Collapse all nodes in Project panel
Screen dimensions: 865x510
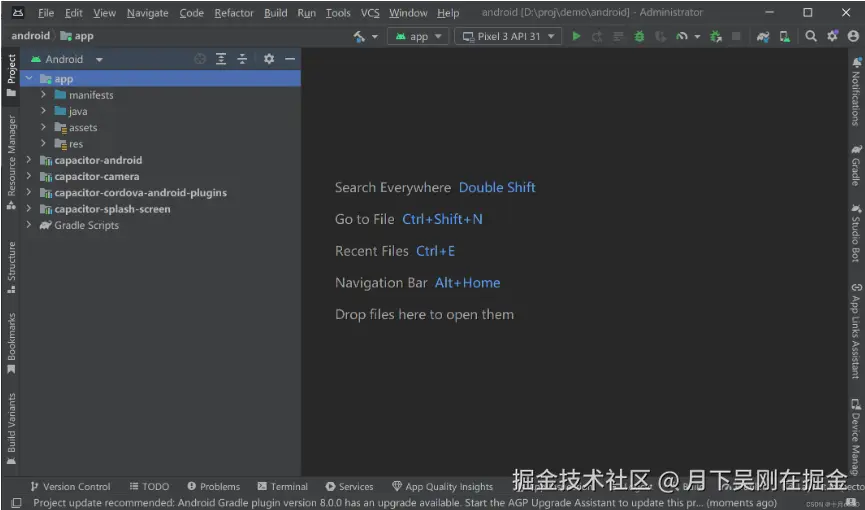tap(242, 59)
